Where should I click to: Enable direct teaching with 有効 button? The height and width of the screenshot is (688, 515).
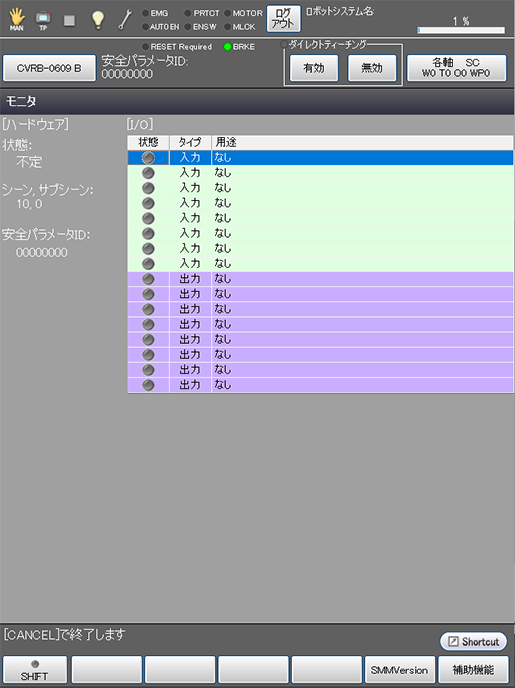(x=314, y=68)
